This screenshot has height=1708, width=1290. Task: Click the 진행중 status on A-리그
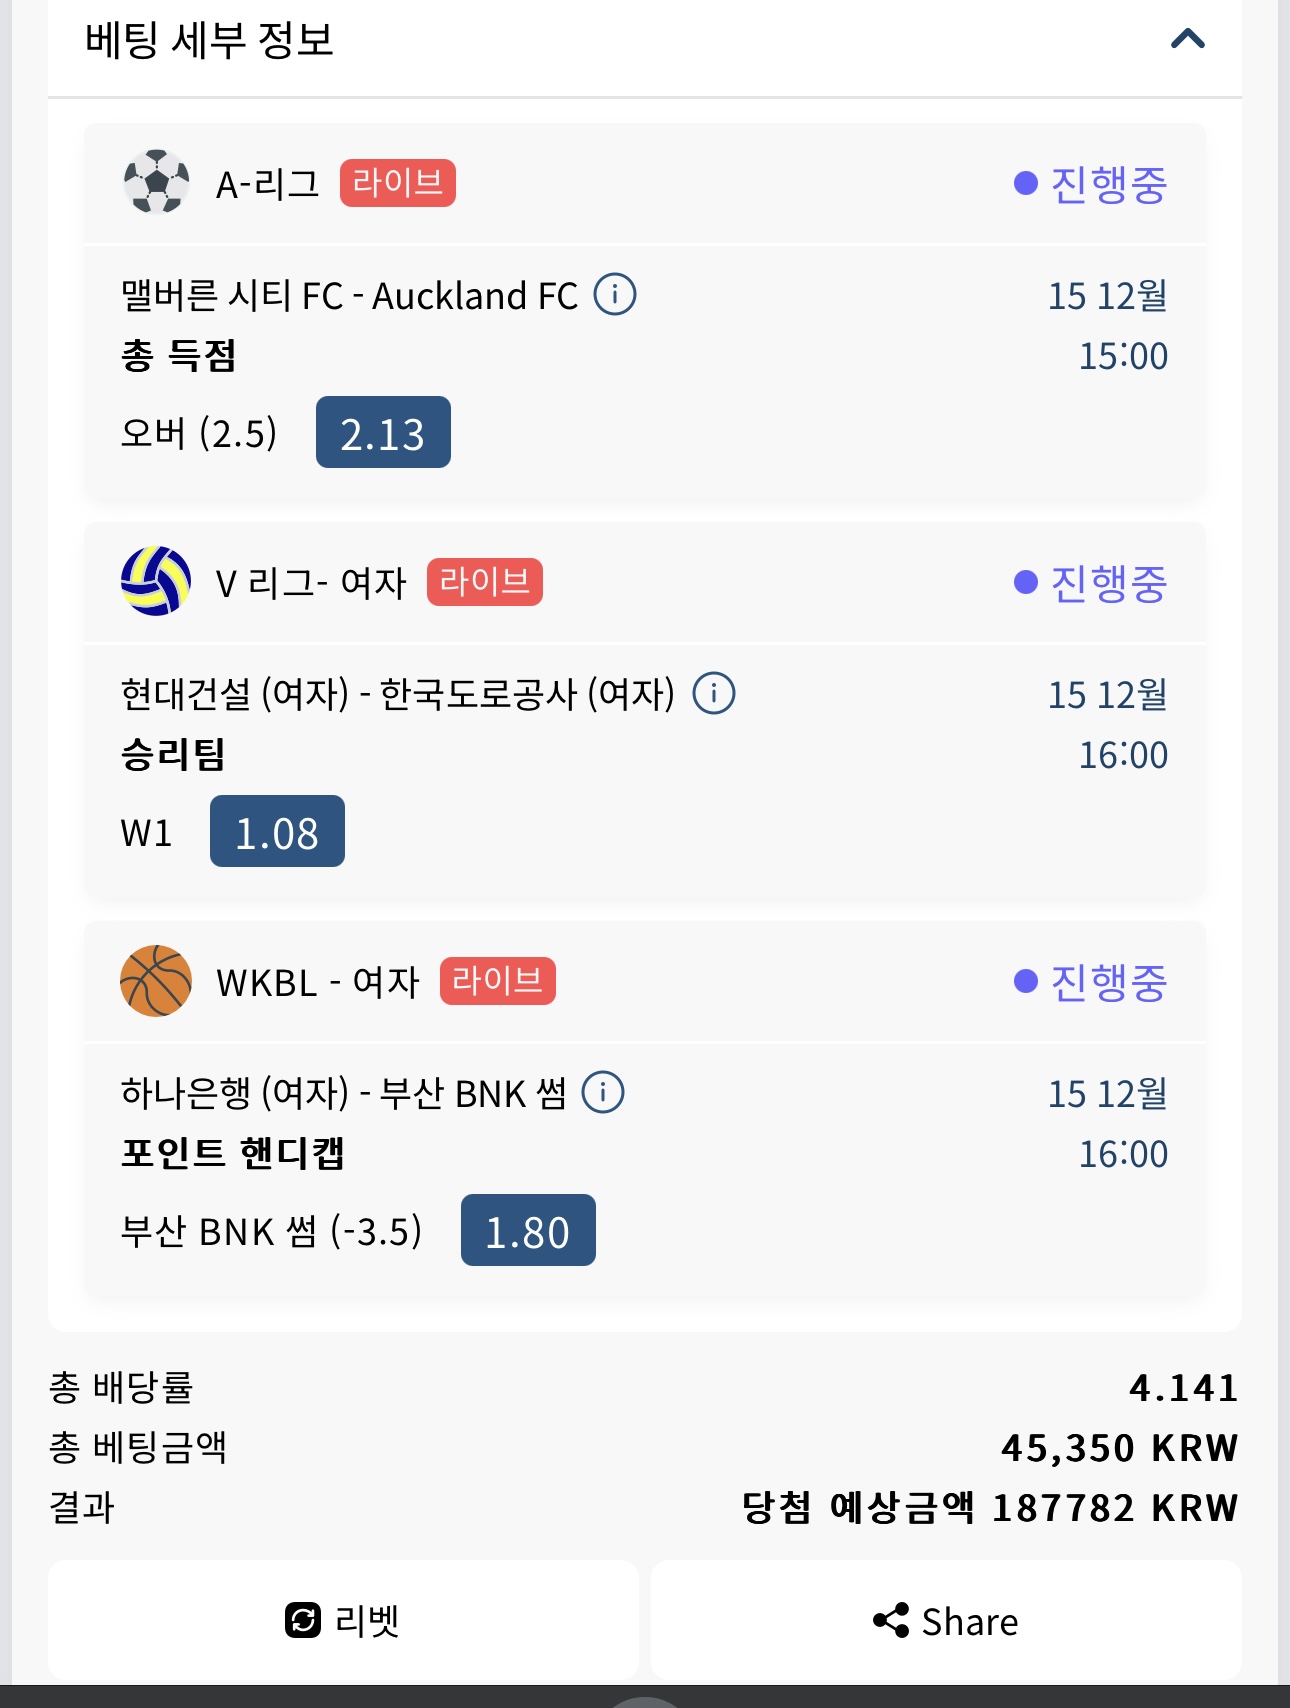[1090, 184]
